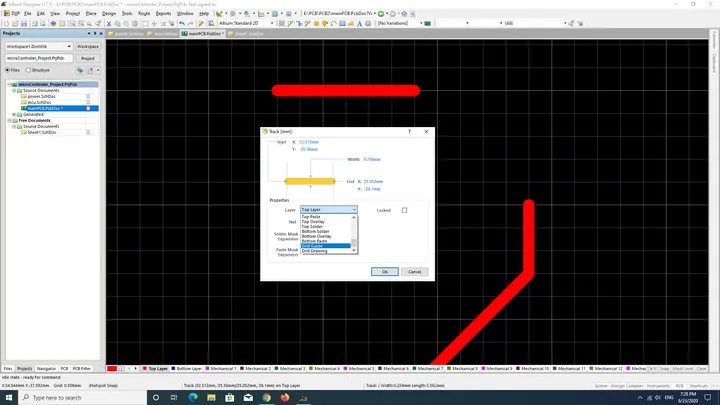Open the Layer dropdown showing Top Layer
The height and width of the screenshot is (405, 720).
tap(328, 209)
